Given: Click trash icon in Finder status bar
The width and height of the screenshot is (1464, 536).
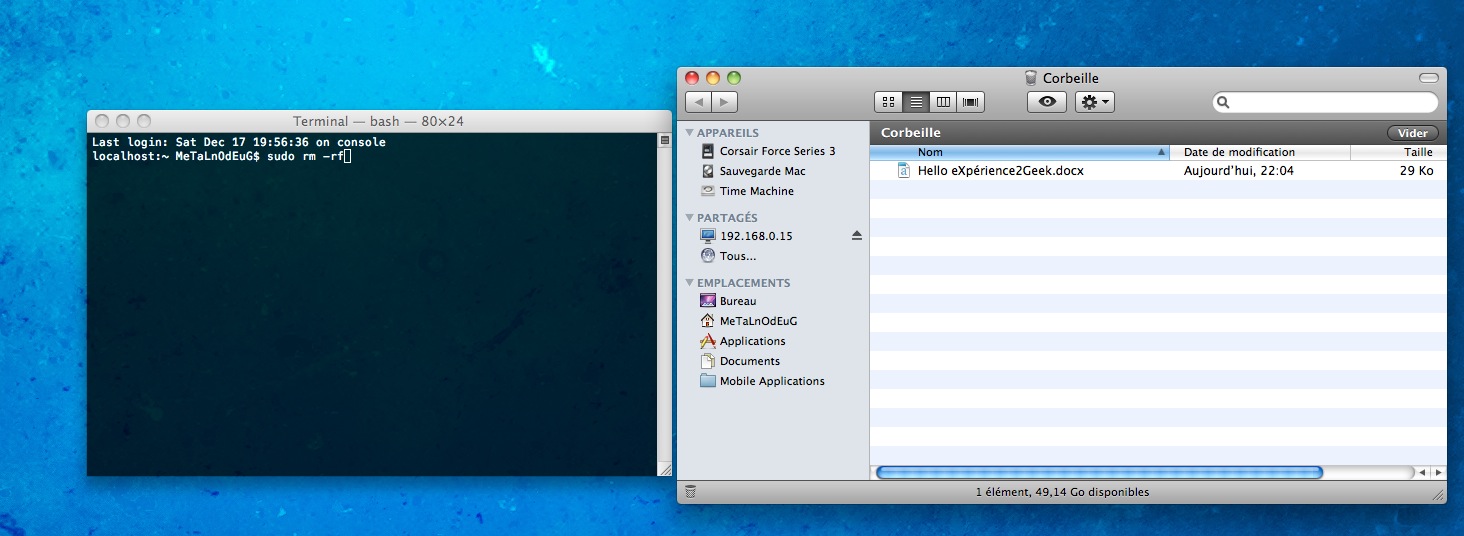Looking at the screenshot, I should 690,492.
